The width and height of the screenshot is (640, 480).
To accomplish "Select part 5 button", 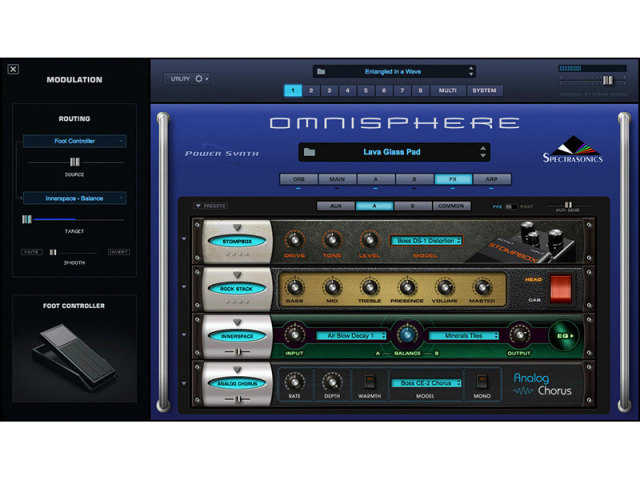I will click(x=366, y=91).
